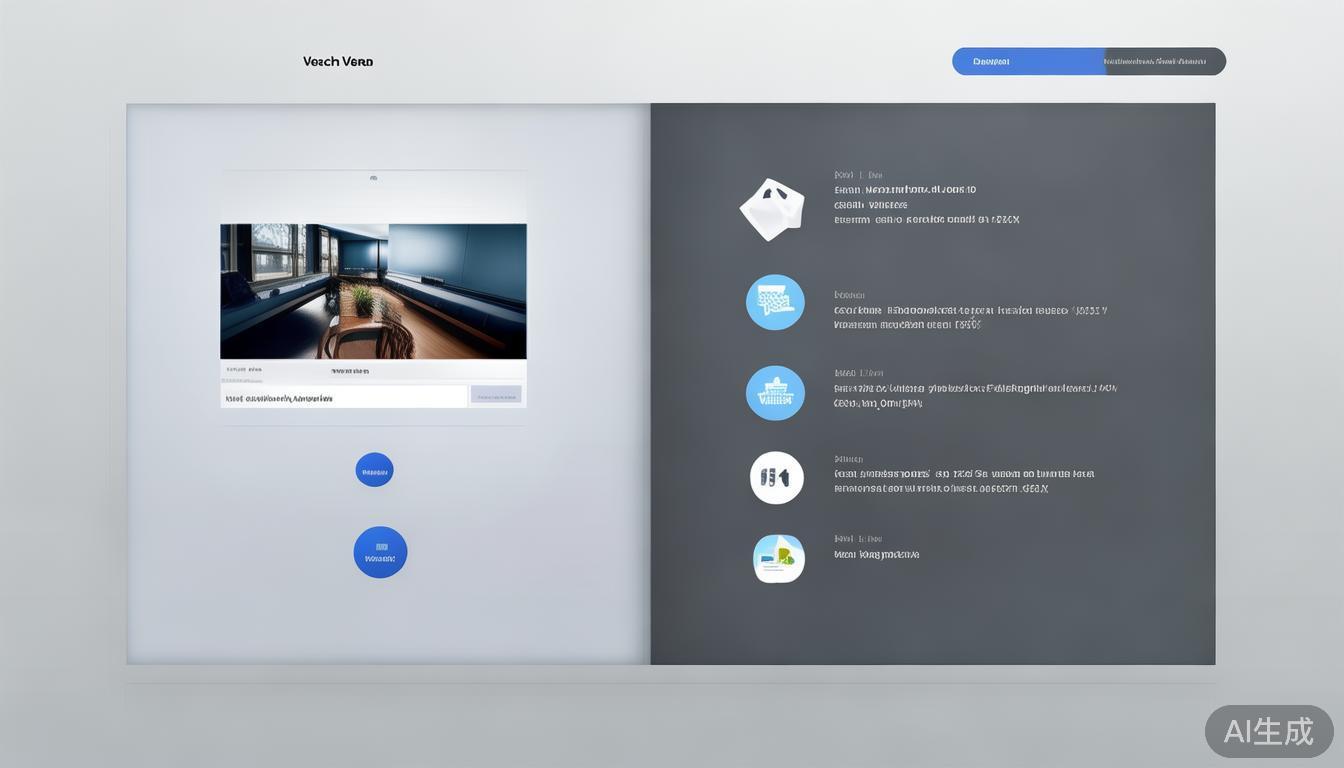Click the text beside the dark-bars icon

pos(963,481)
